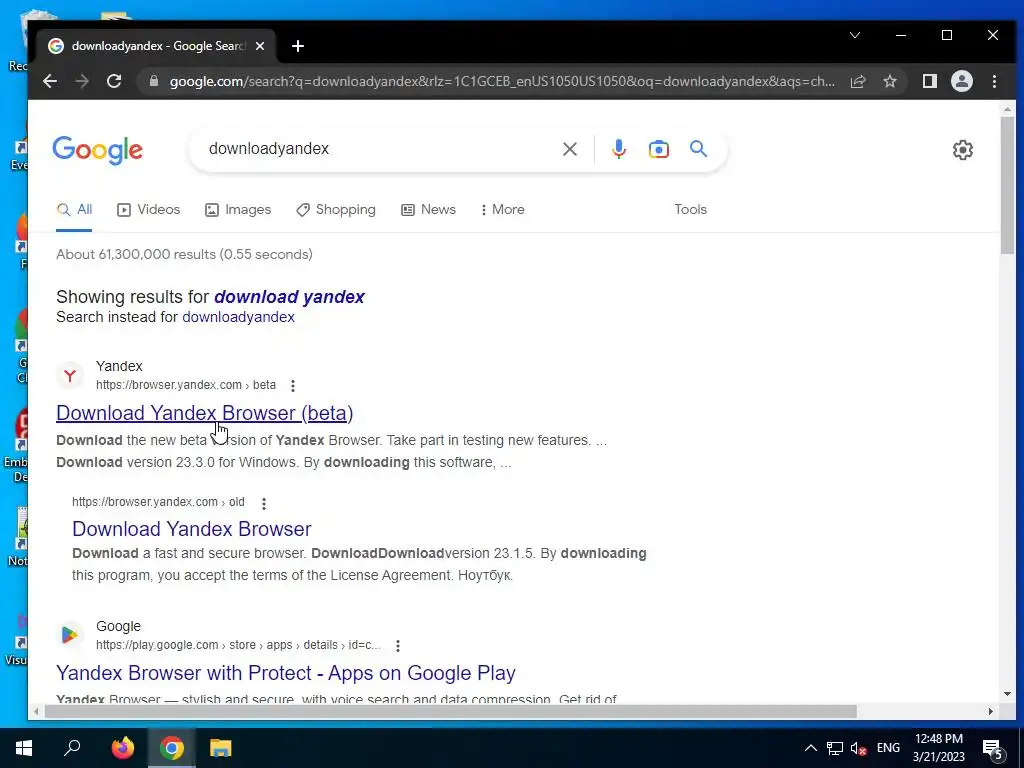This screenshot has width=1024, height=768.
Task: Open the Chrome three-dot menu
Action: coord(994,82)
